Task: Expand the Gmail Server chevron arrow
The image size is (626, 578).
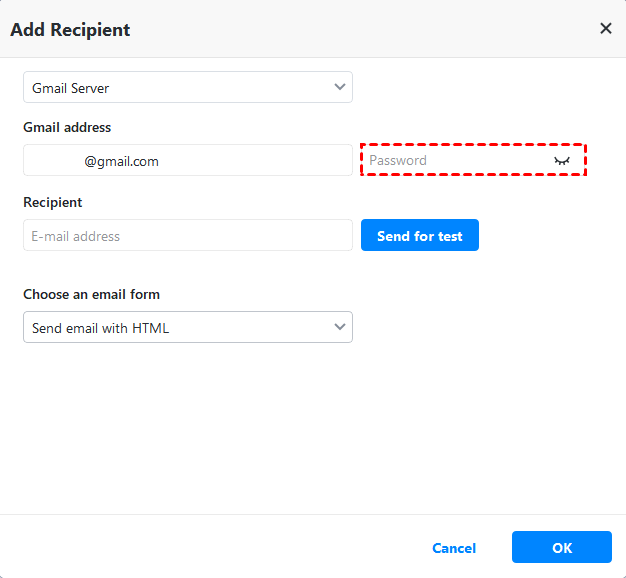Action: coord(340,87)
